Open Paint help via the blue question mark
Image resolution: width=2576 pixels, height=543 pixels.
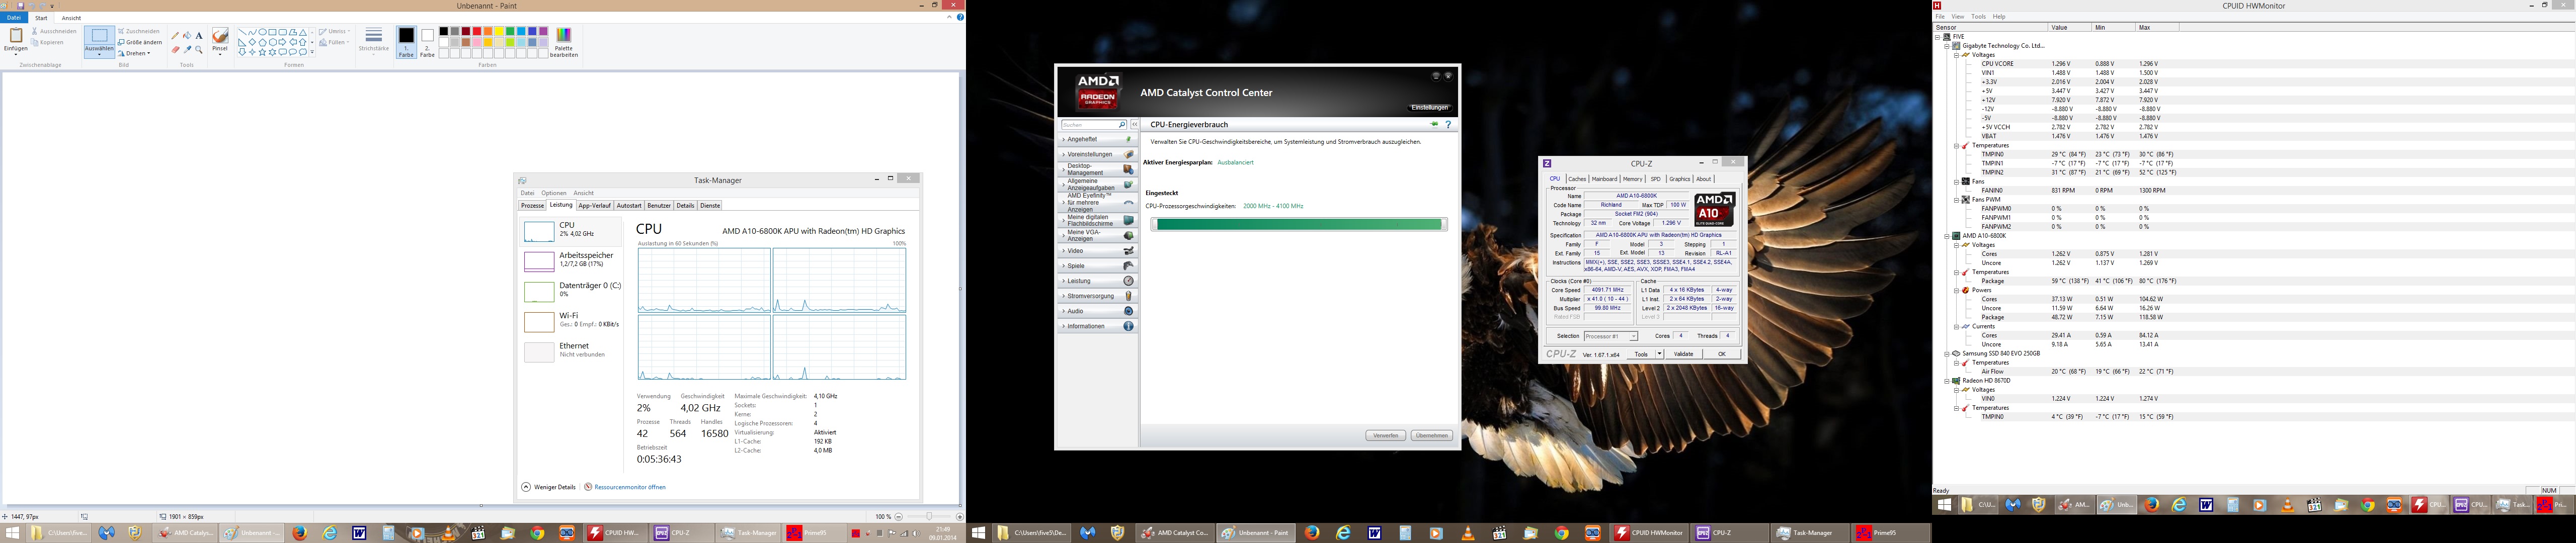coord(961,17)
